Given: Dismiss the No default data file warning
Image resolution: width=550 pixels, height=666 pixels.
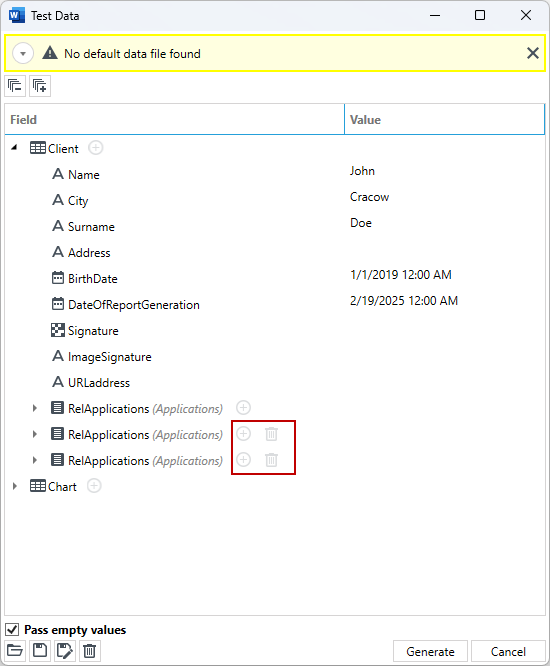Looking at the screenshot, I should click(x=533, y=53).
